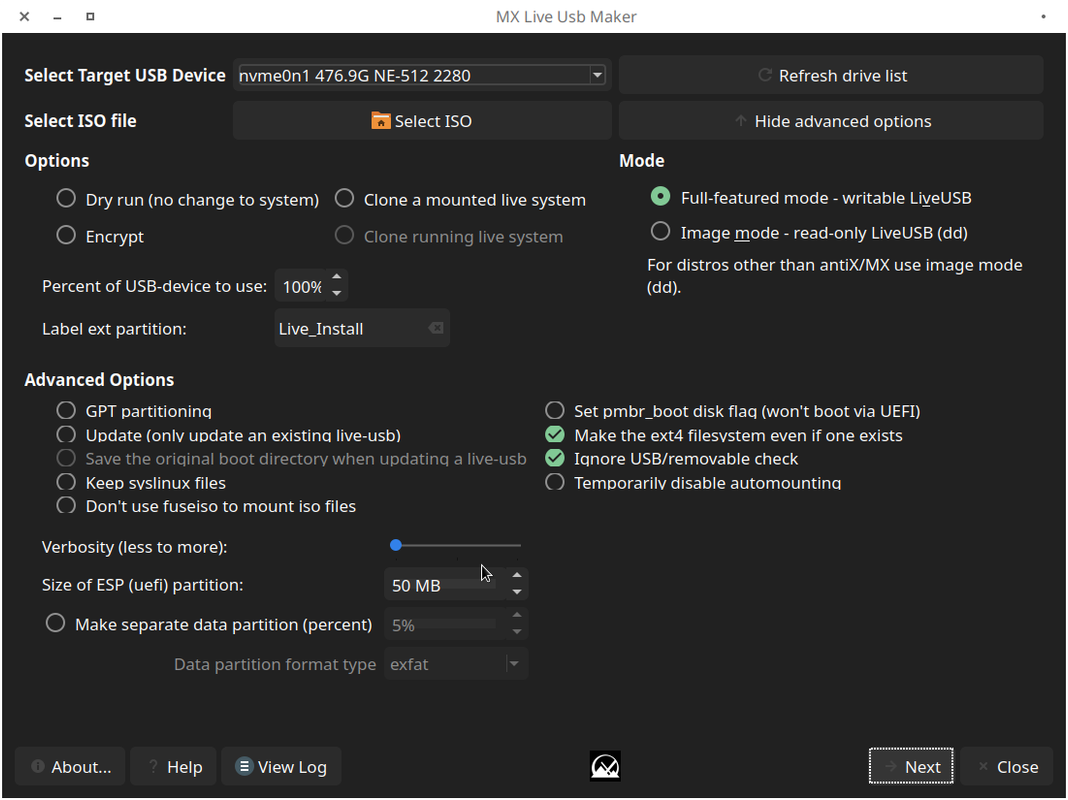
Task: Click the Next button
Action: (x=911, y=767)
